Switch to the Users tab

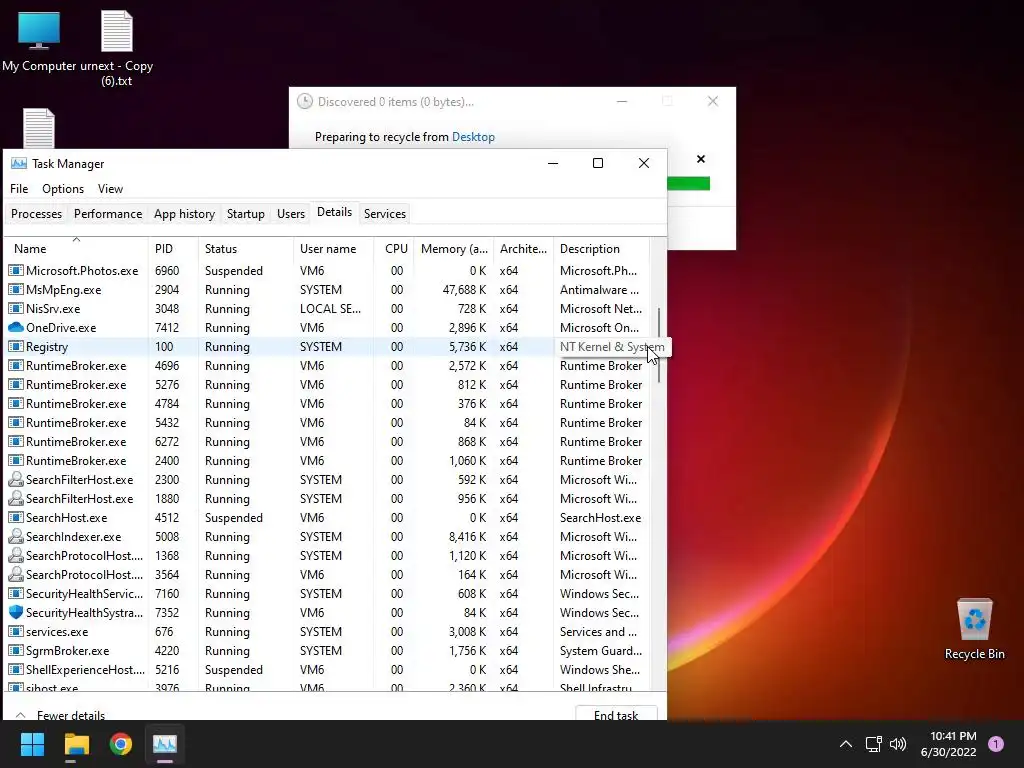pos(291,214)
